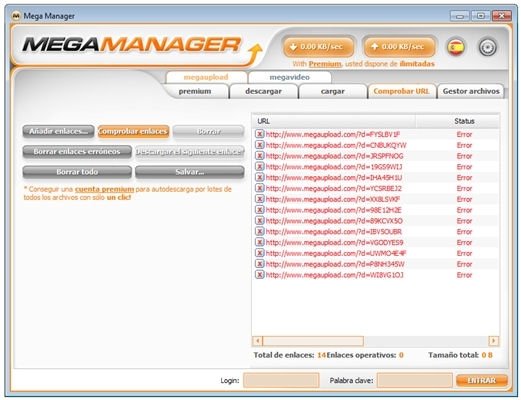Click the error icon beside the IHA45H1U link
The height and width of the screenshot is (400, 521).
click(259, 177)
